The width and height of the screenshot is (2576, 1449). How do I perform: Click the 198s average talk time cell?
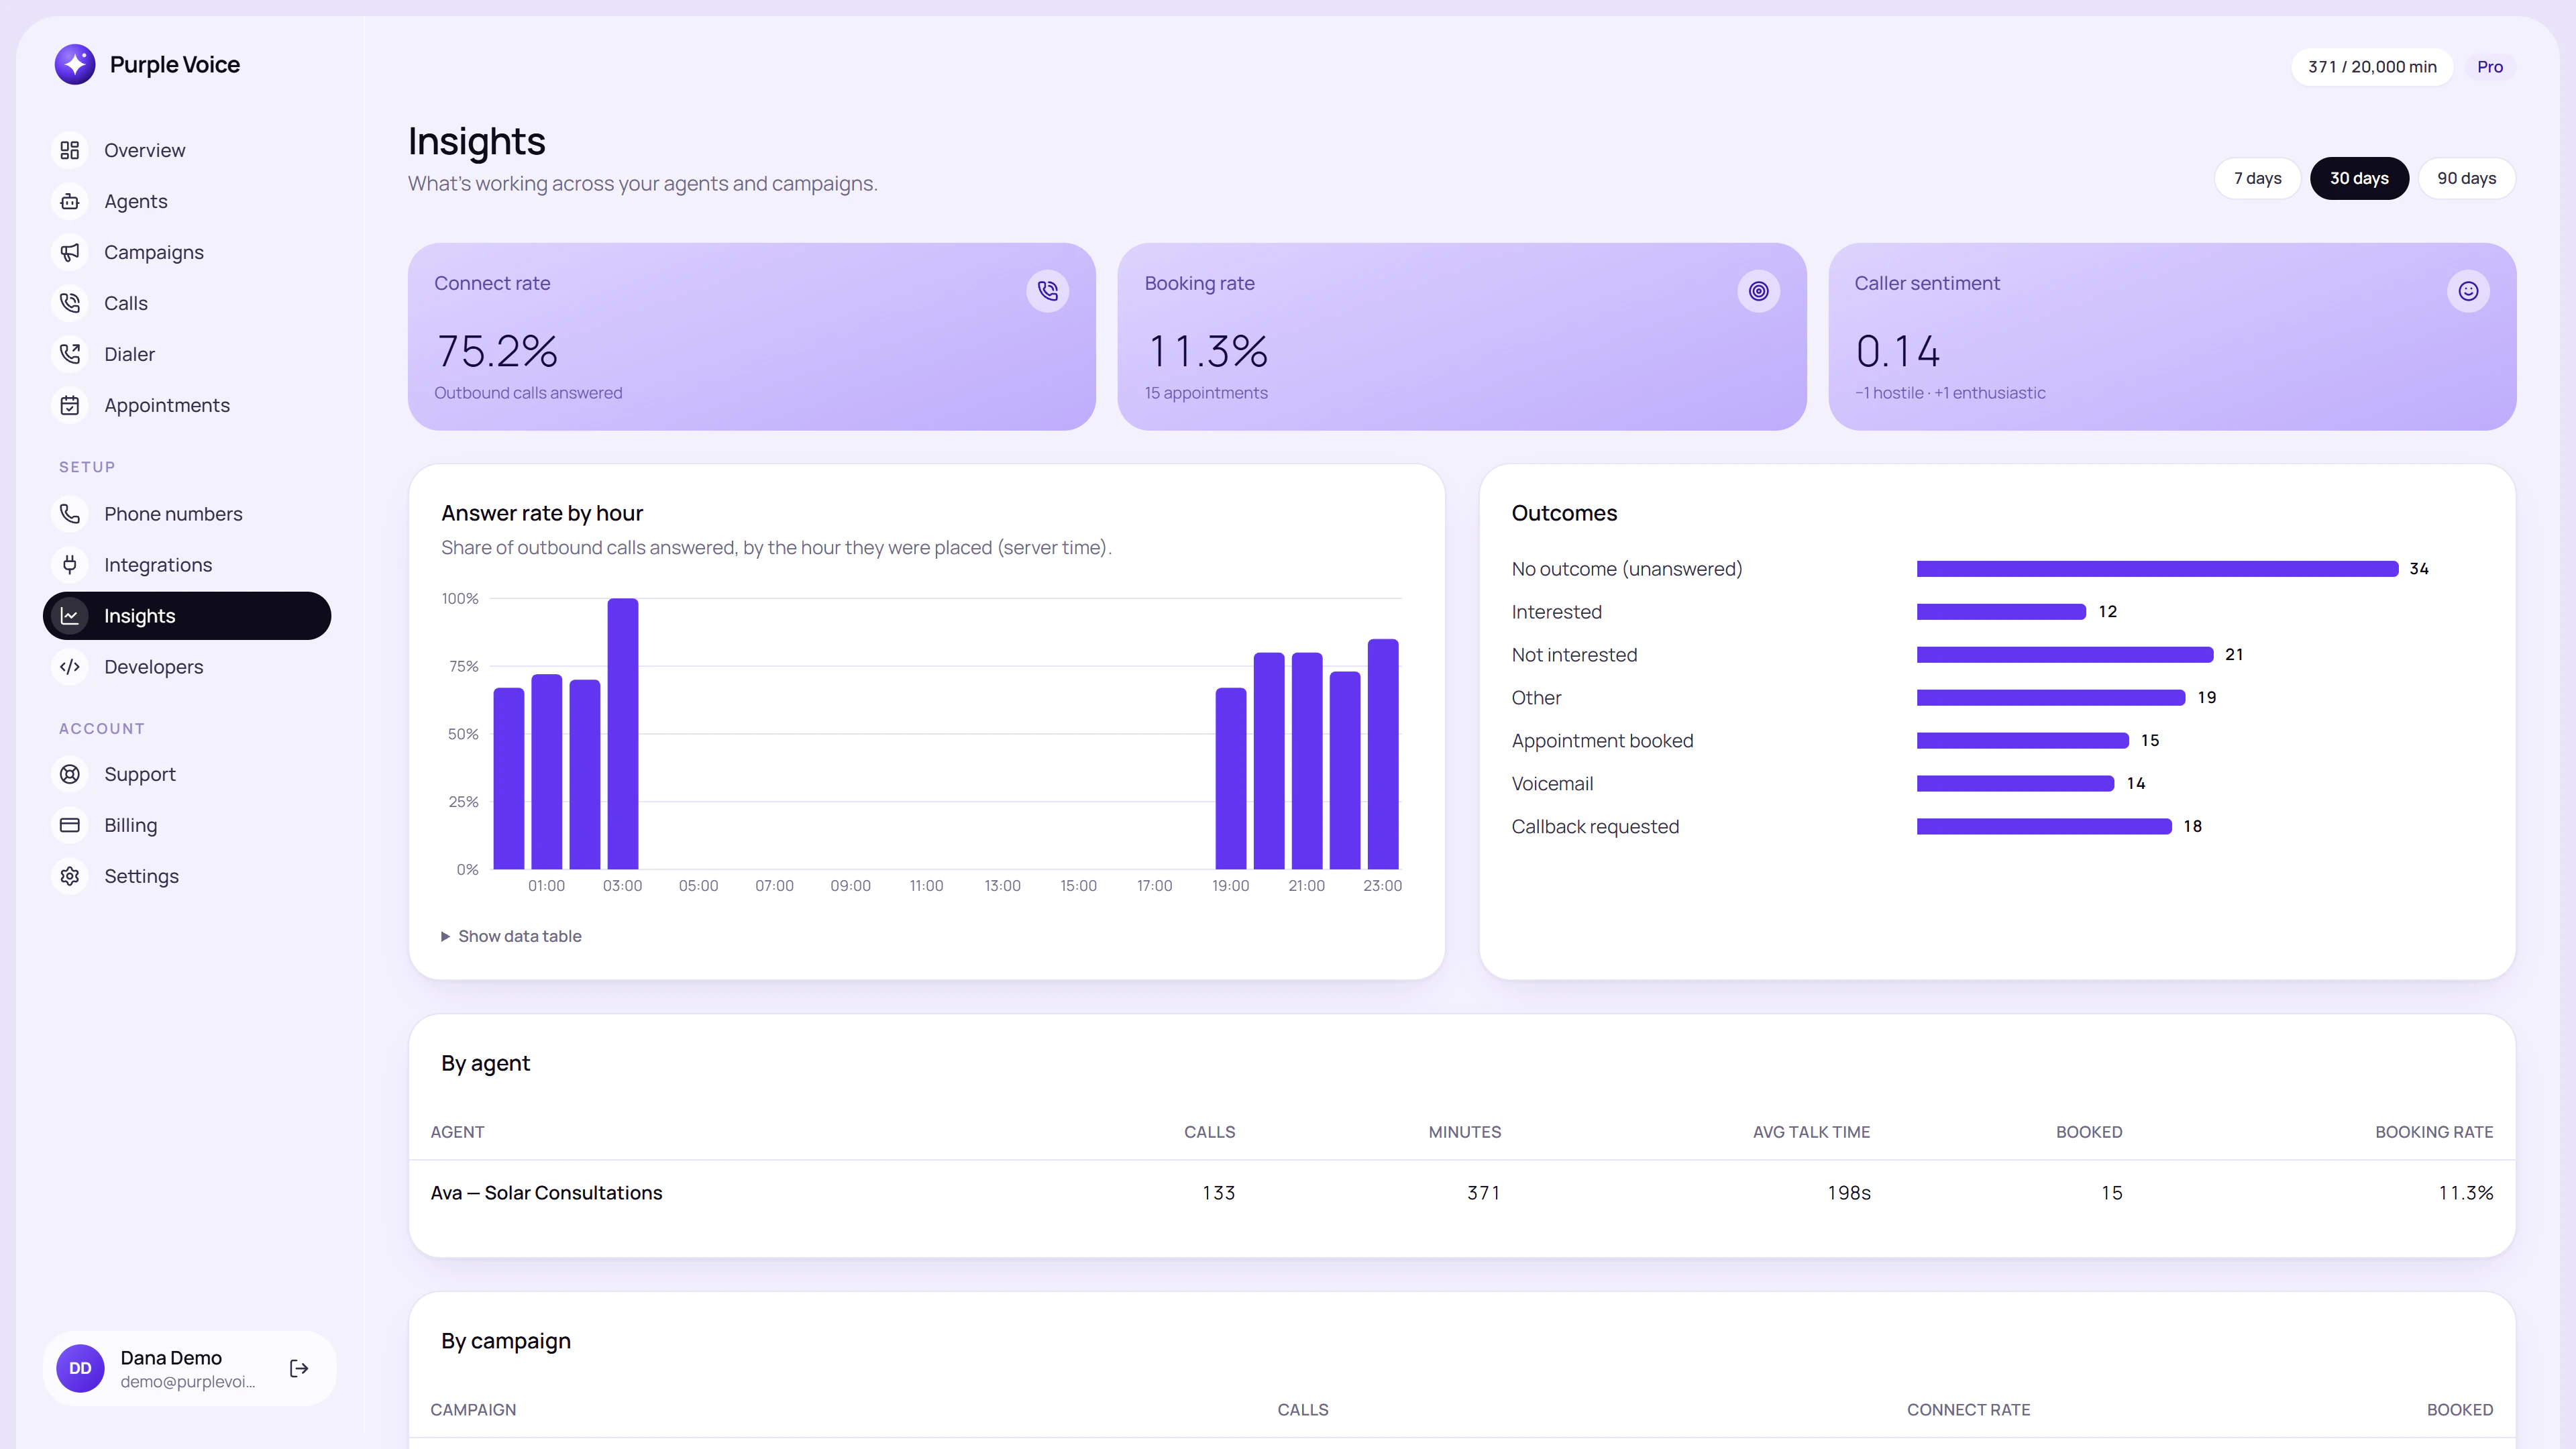point(1848,1193)
